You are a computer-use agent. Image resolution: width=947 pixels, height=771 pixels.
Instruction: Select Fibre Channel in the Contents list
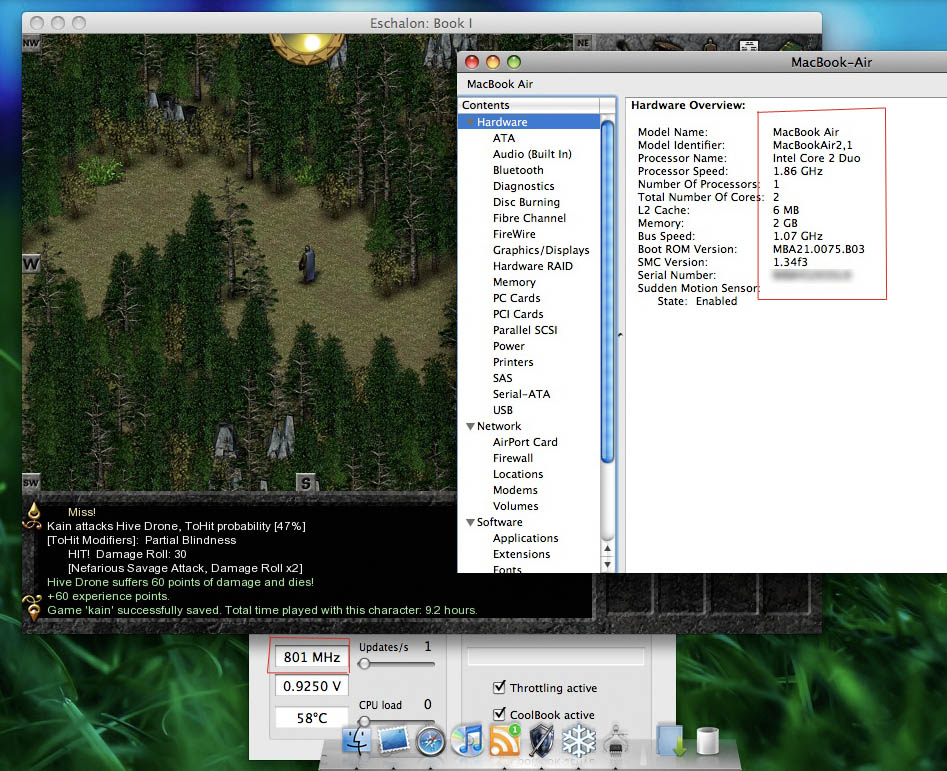point(529,218)
